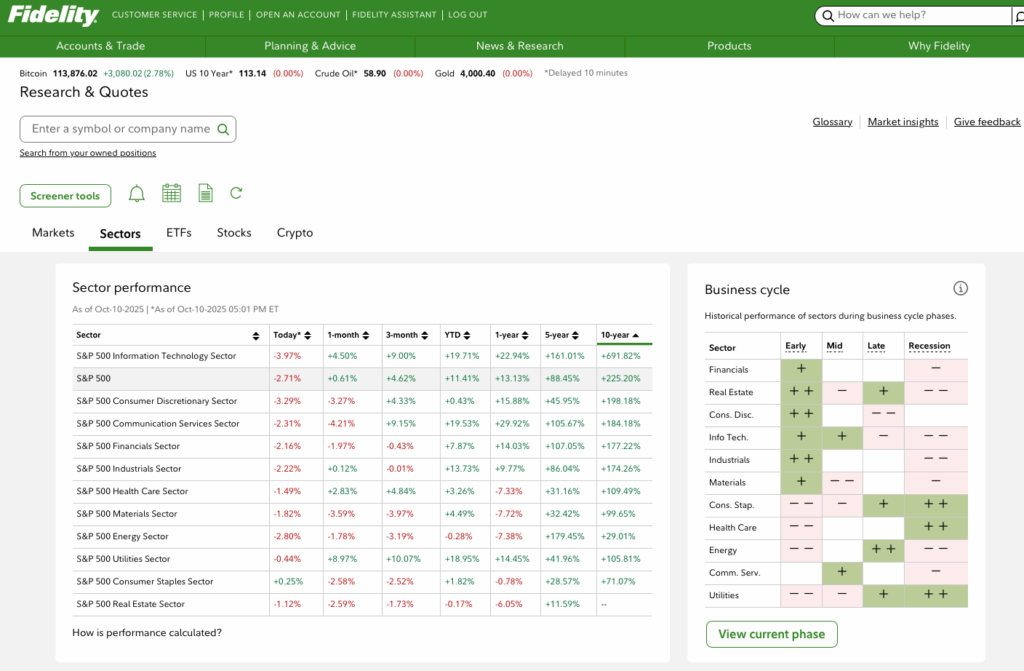Screen dimensions: 1024x671
Task: Click the Fidelity logo
Action: pos(53,15)
